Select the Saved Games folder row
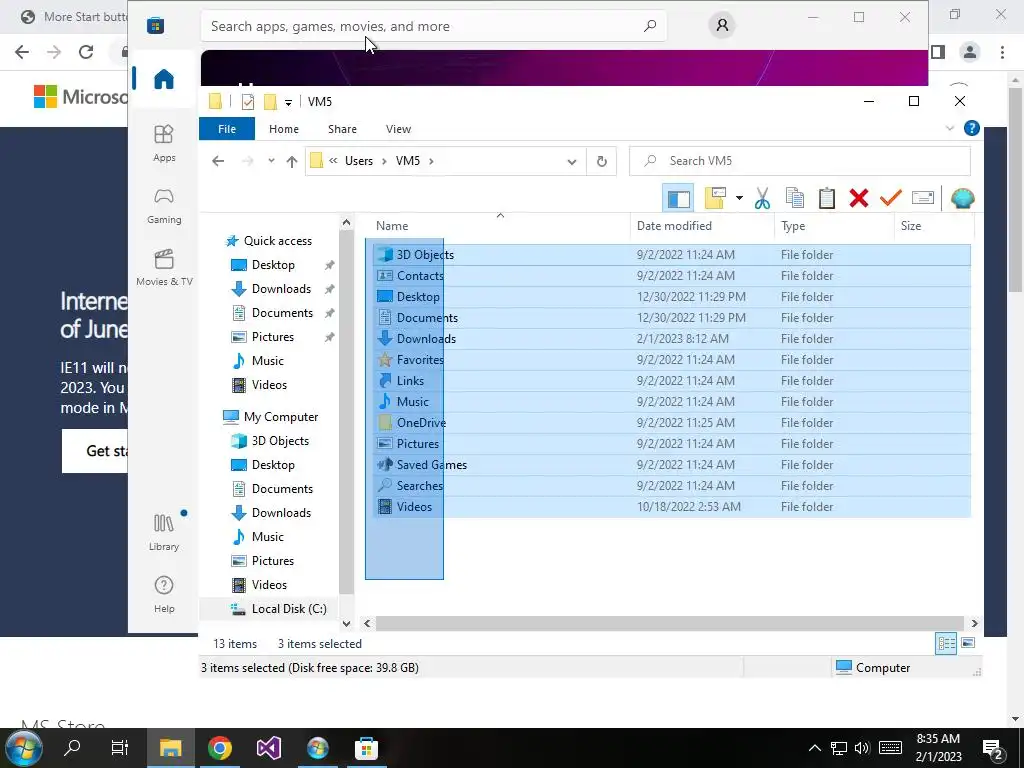Viewport: 1024px width, 768px height. click(x=672, y=465)
